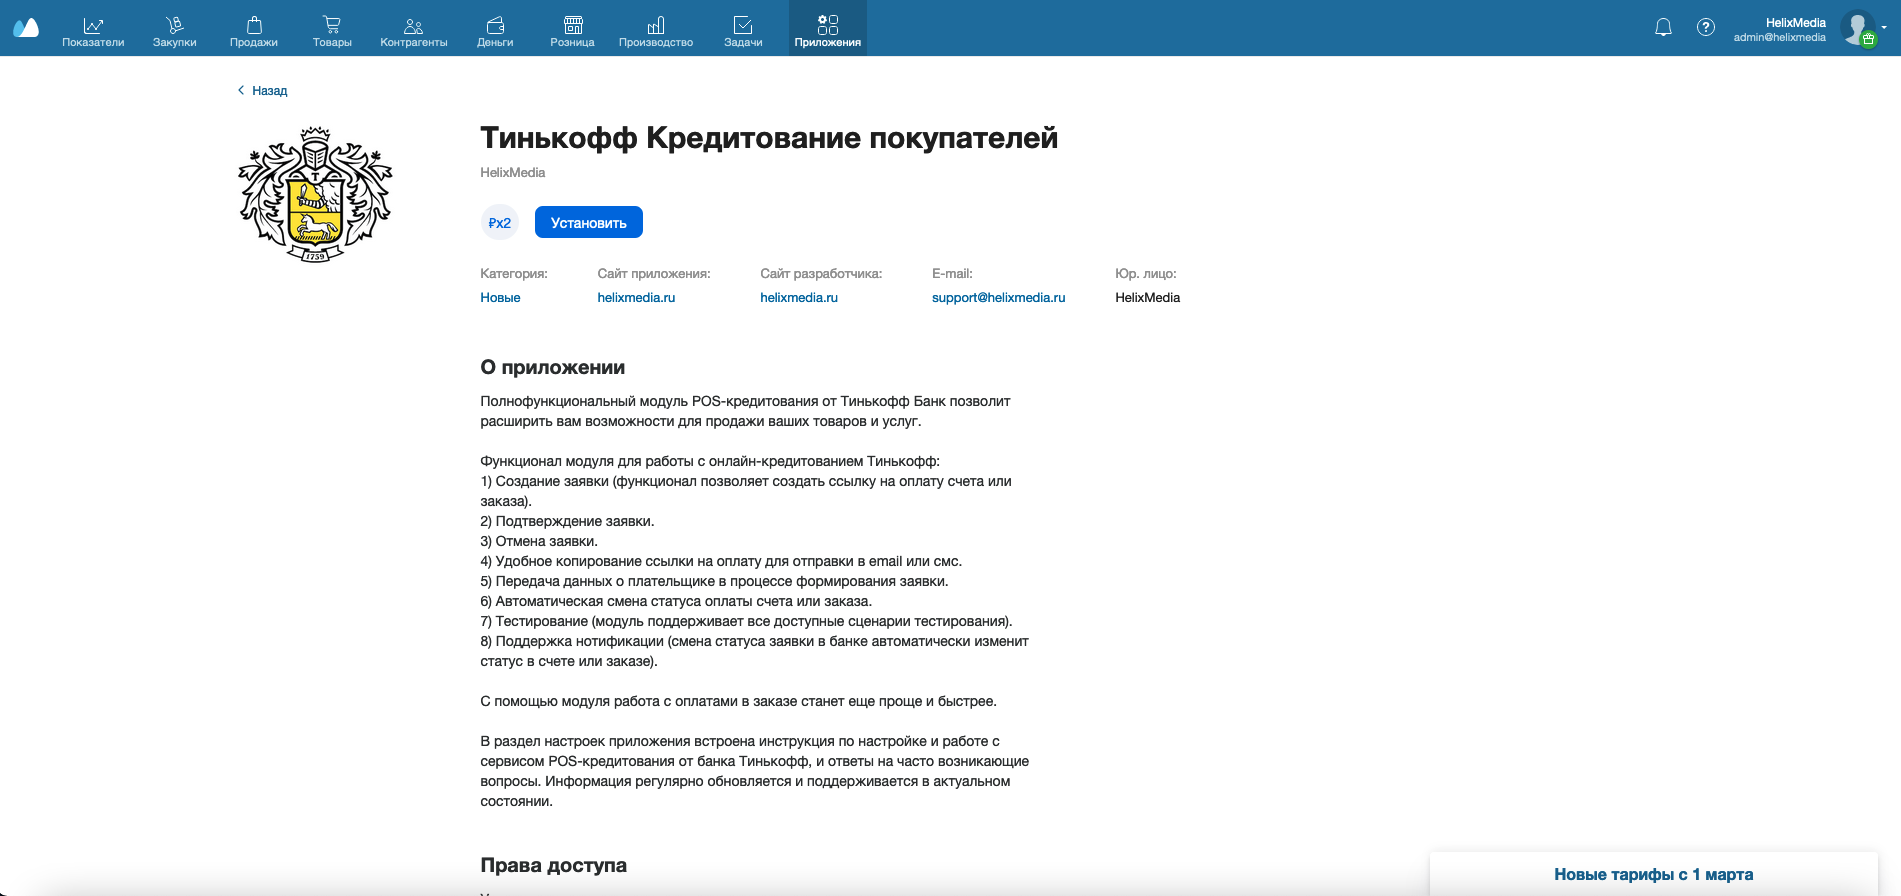This screenshot has width=1901, height=896.
Task: Click support@helixmedia.ru email link
Action: pyautogui.click(x=998, y=297)
